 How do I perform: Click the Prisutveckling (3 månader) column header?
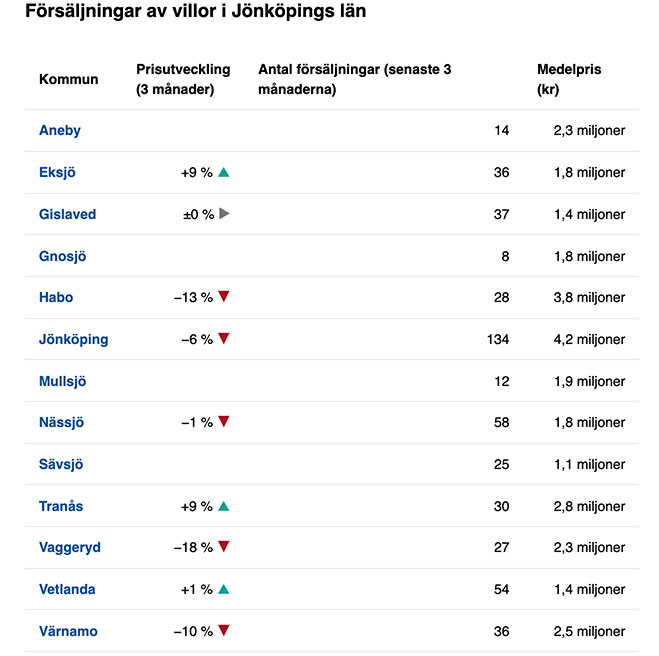[x=183, y=79]
